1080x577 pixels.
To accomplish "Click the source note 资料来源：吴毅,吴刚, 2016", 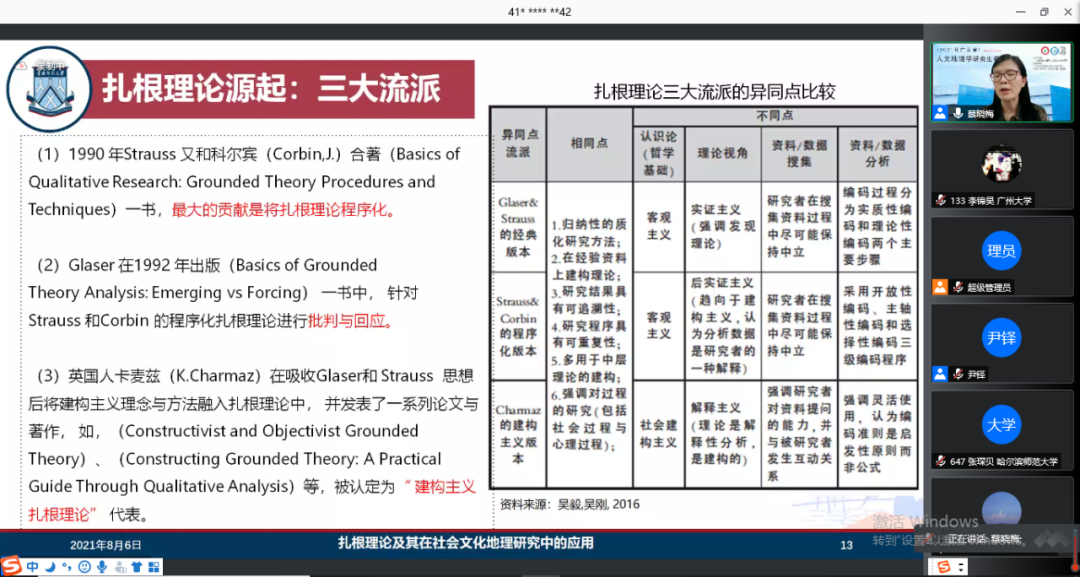I will click(x=570, y=504).
